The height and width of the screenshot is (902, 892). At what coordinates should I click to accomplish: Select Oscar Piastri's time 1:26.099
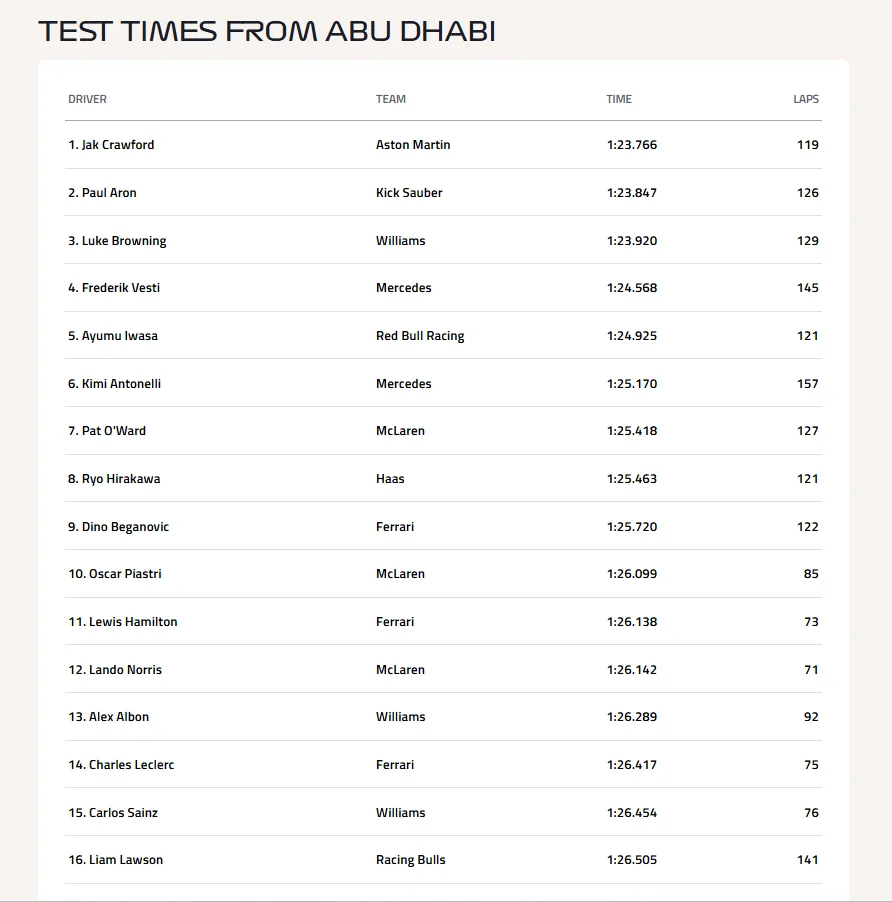tap(631, 574)
